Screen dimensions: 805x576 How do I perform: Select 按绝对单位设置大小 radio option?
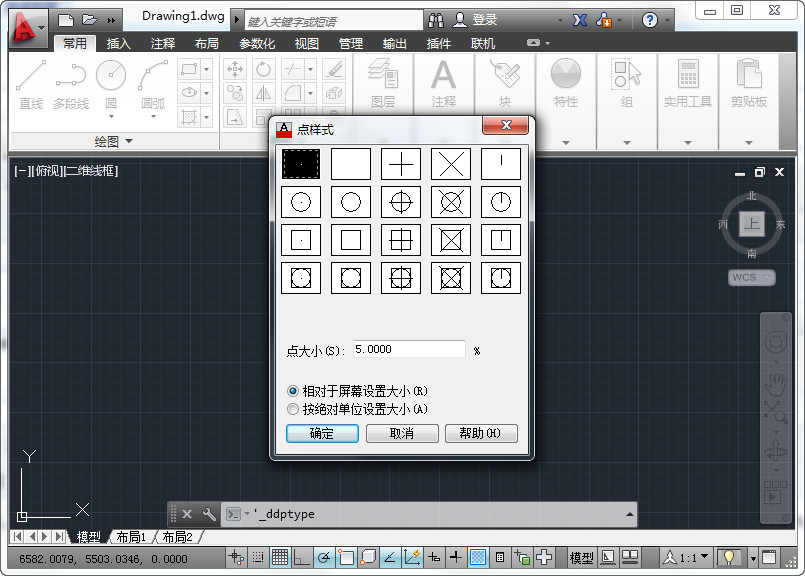click(x=293, y=409)
